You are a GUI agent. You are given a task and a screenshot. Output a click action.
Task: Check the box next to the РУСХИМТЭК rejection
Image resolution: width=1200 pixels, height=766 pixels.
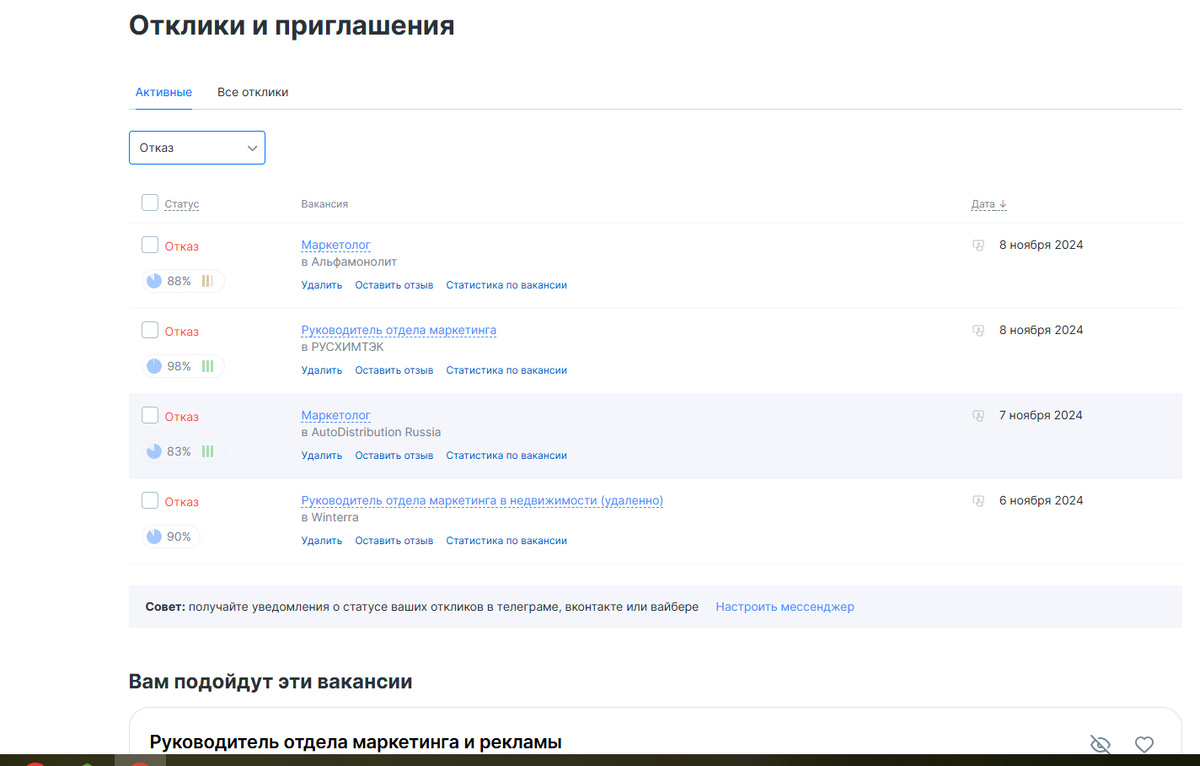[149, 330]
